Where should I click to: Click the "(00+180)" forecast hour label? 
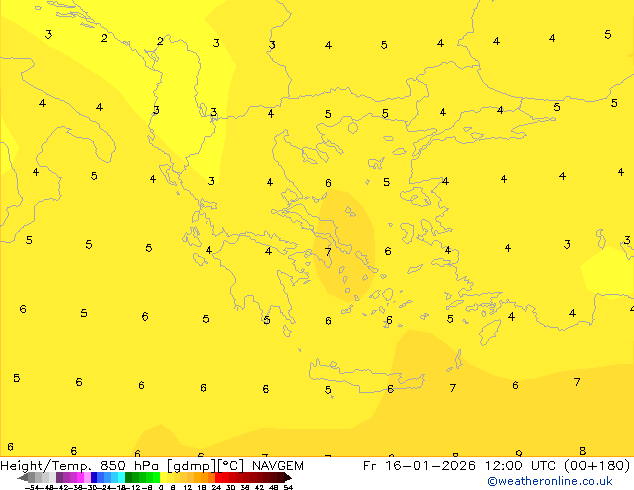coord(596,466)
